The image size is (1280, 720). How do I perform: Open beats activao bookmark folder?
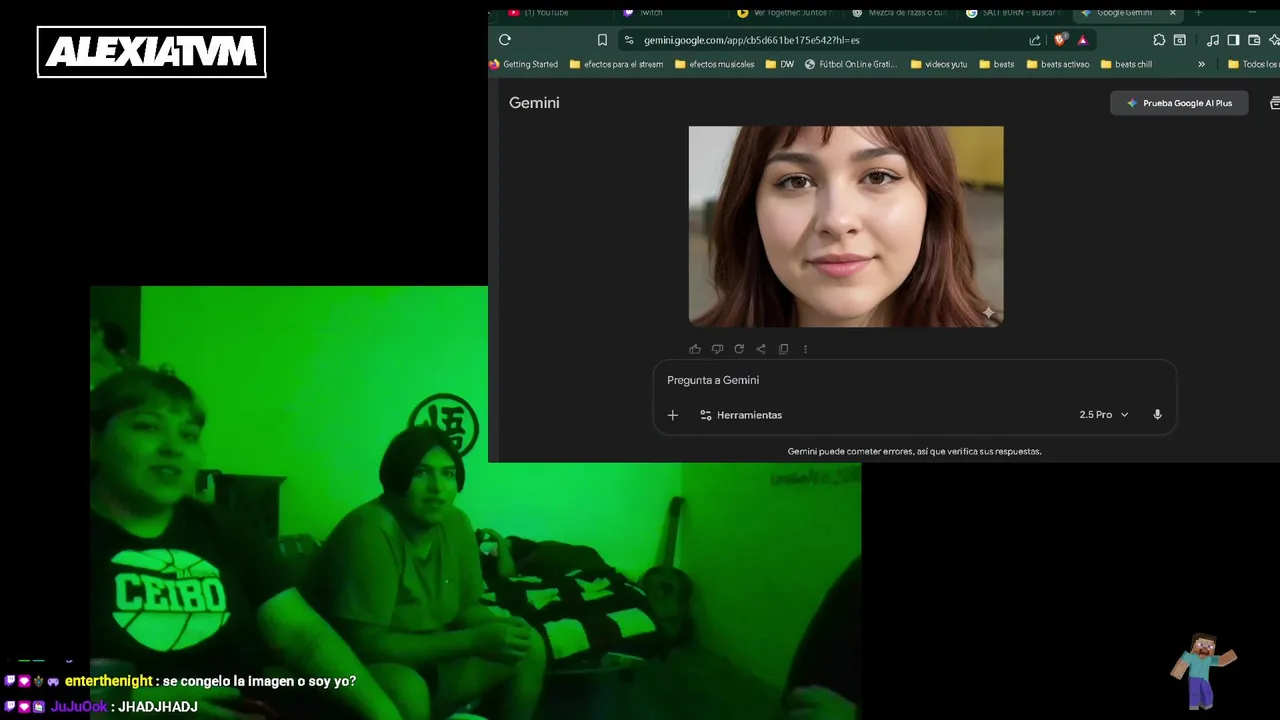[x=1058, y=64]
